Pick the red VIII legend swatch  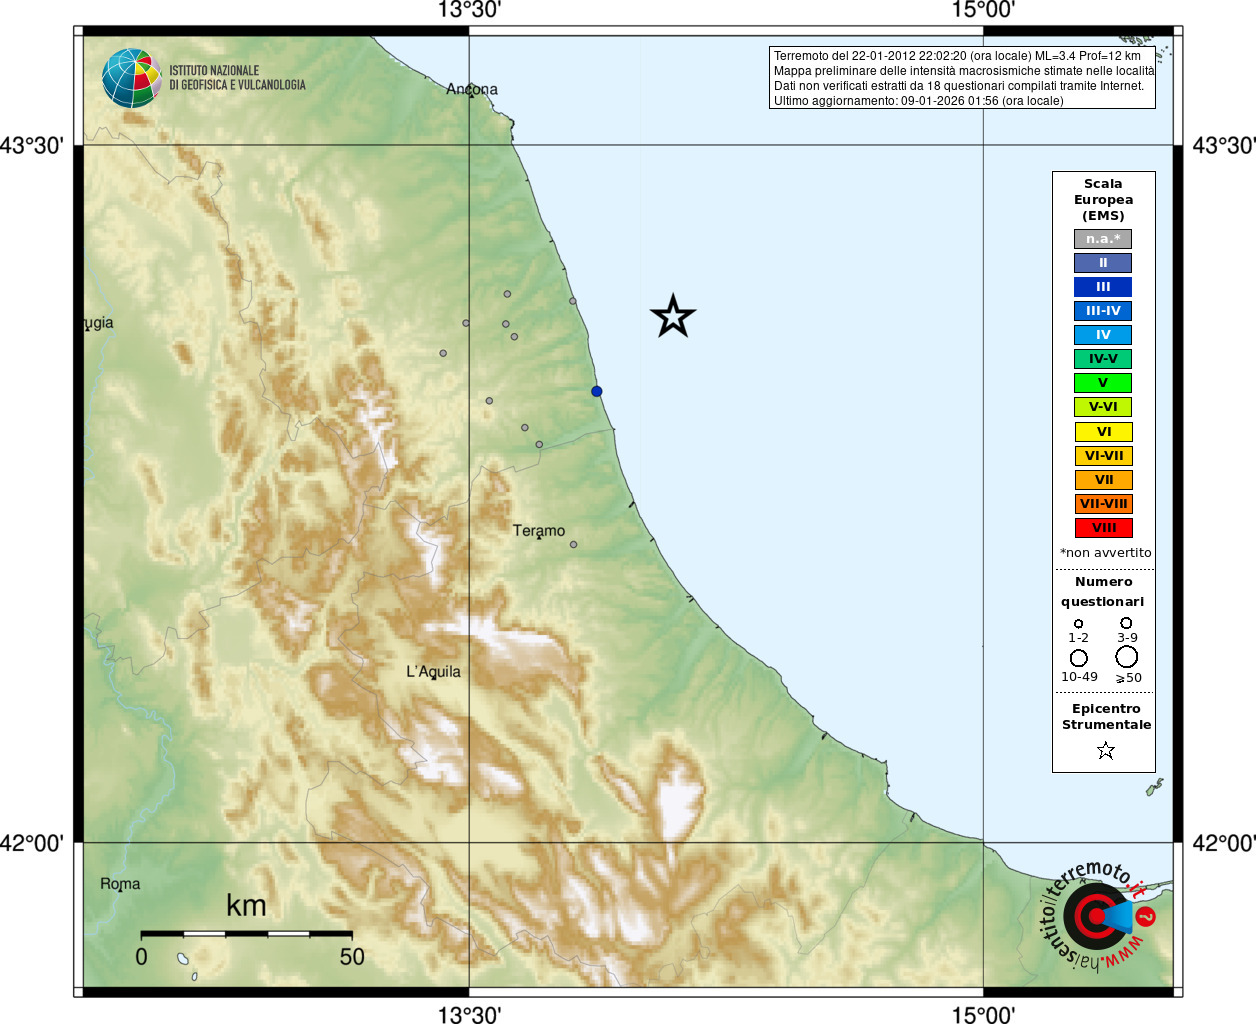coord(1103,528)
